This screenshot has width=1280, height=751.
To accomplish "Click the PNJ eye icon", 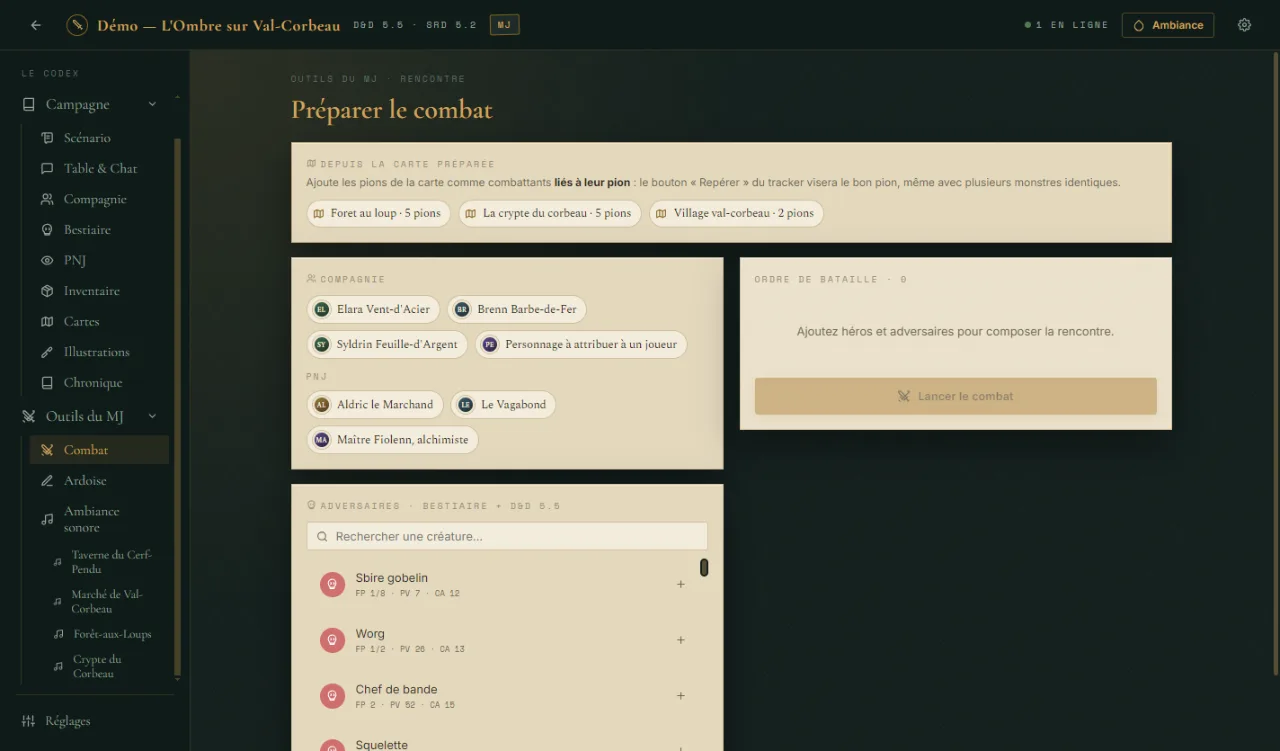I will 47,260.
